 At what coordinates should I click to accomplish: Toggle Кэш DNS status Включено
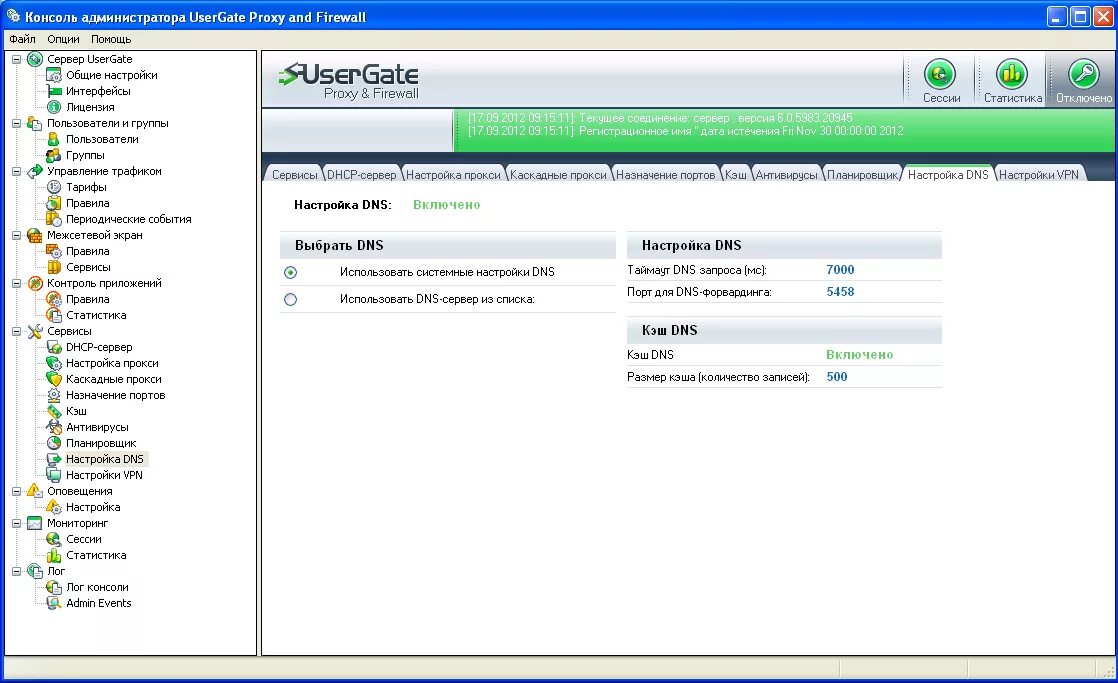[859, 354]
